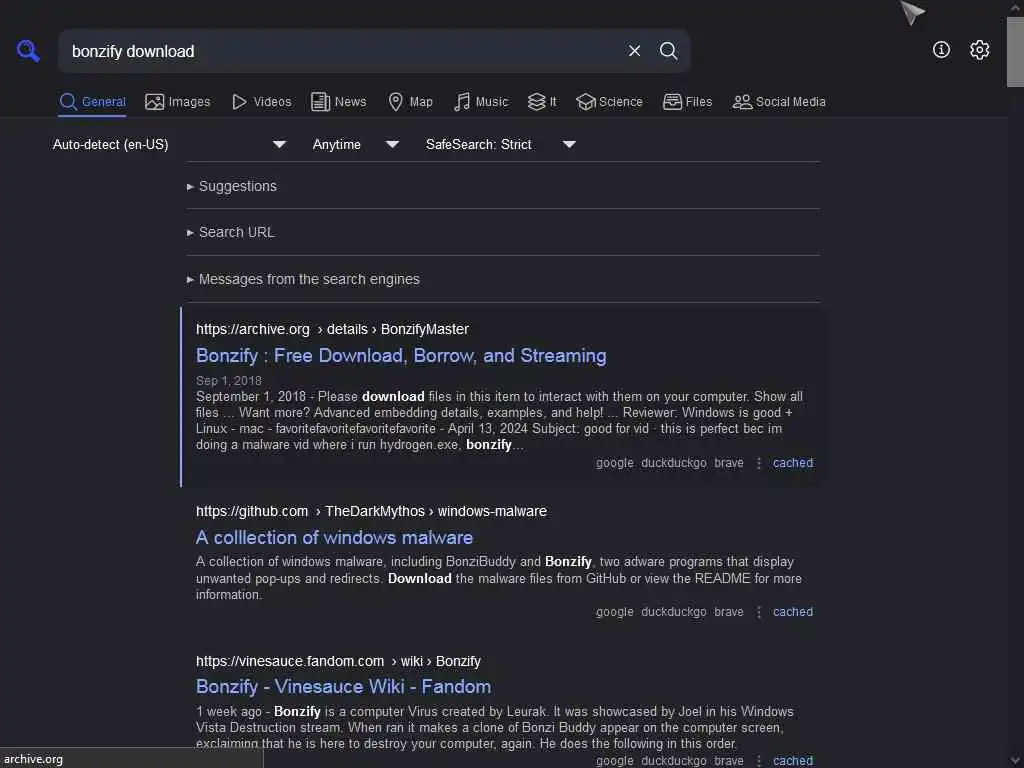Switch to the News tab

339,102
